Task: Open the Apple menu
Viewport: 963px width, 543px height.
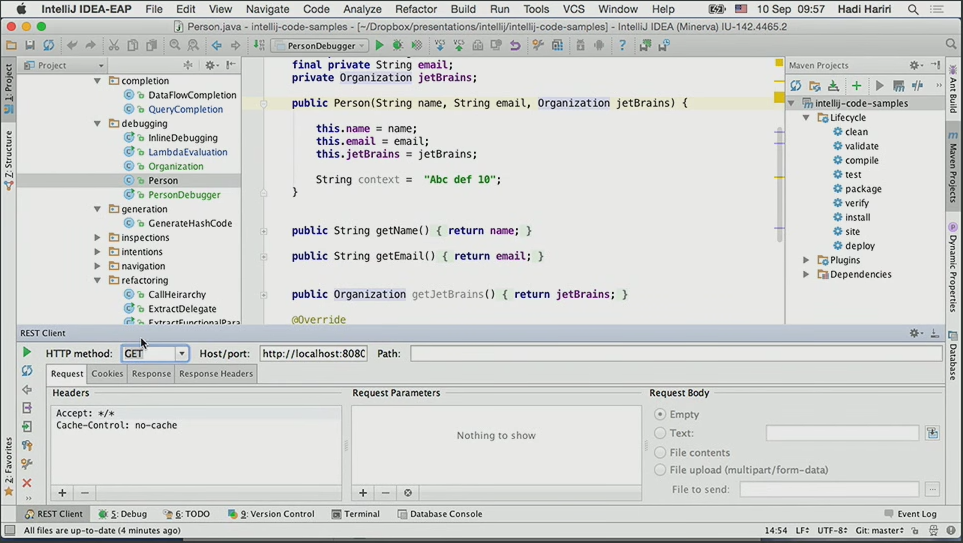Action: 21,9
